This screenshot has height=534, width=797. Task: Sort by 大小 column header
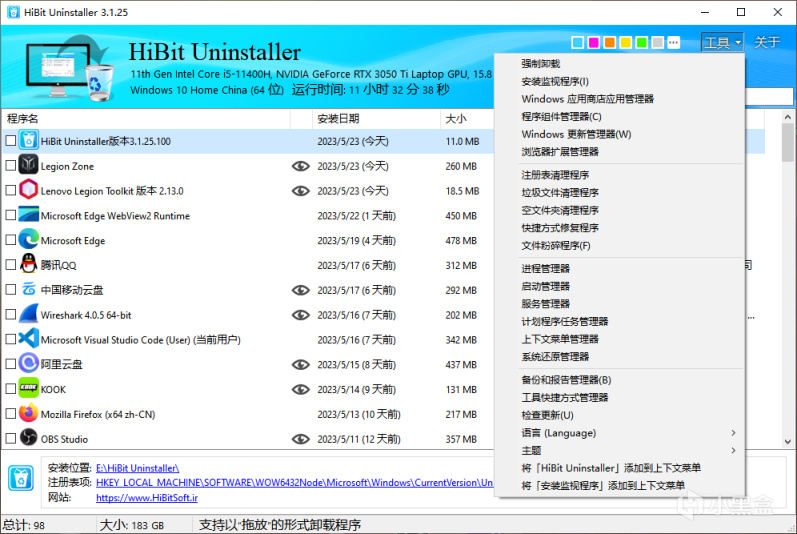tap(467, 119)
